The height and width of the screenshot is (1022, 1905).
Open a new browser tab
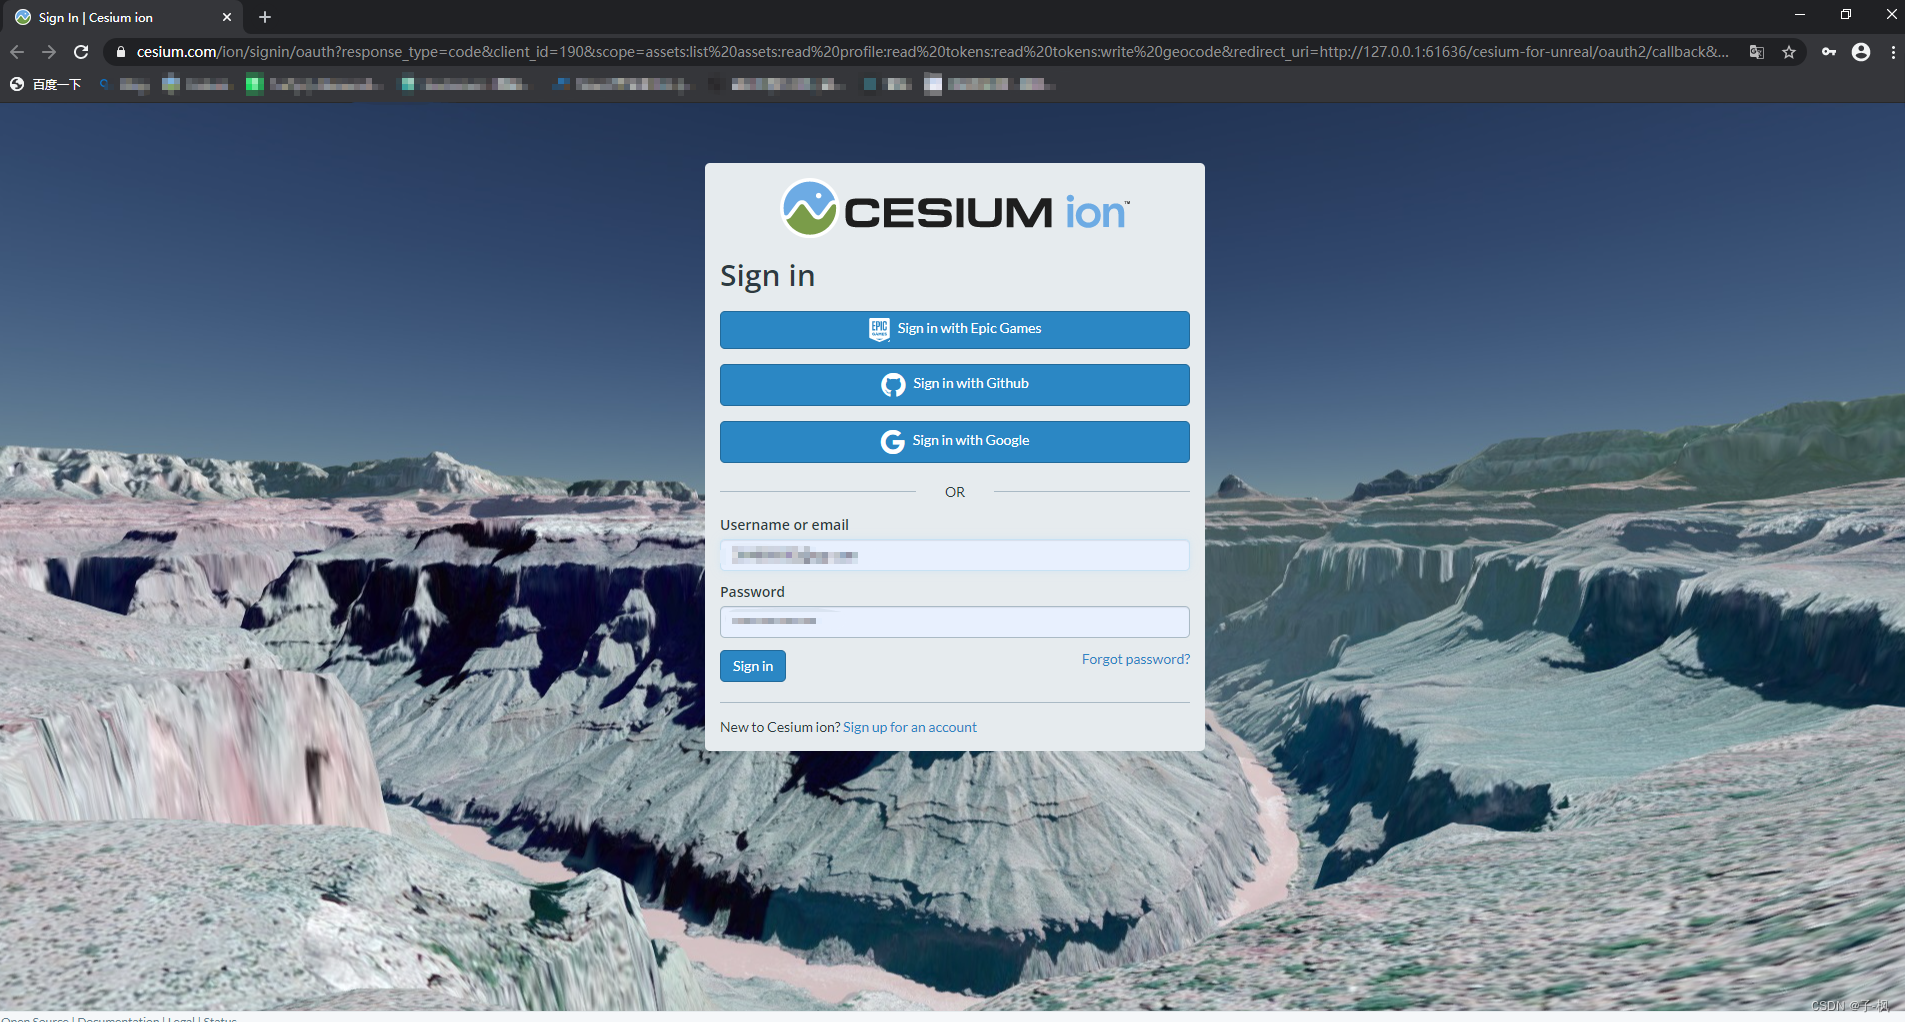pyautogui.click(x=265, y=17)
